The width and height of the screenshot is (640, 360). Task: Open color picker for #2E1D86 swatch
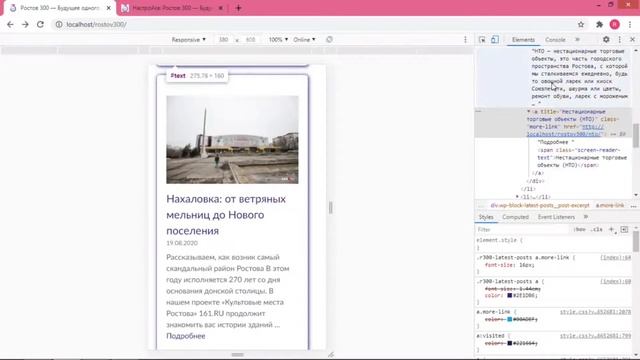[x=509, y=296]
